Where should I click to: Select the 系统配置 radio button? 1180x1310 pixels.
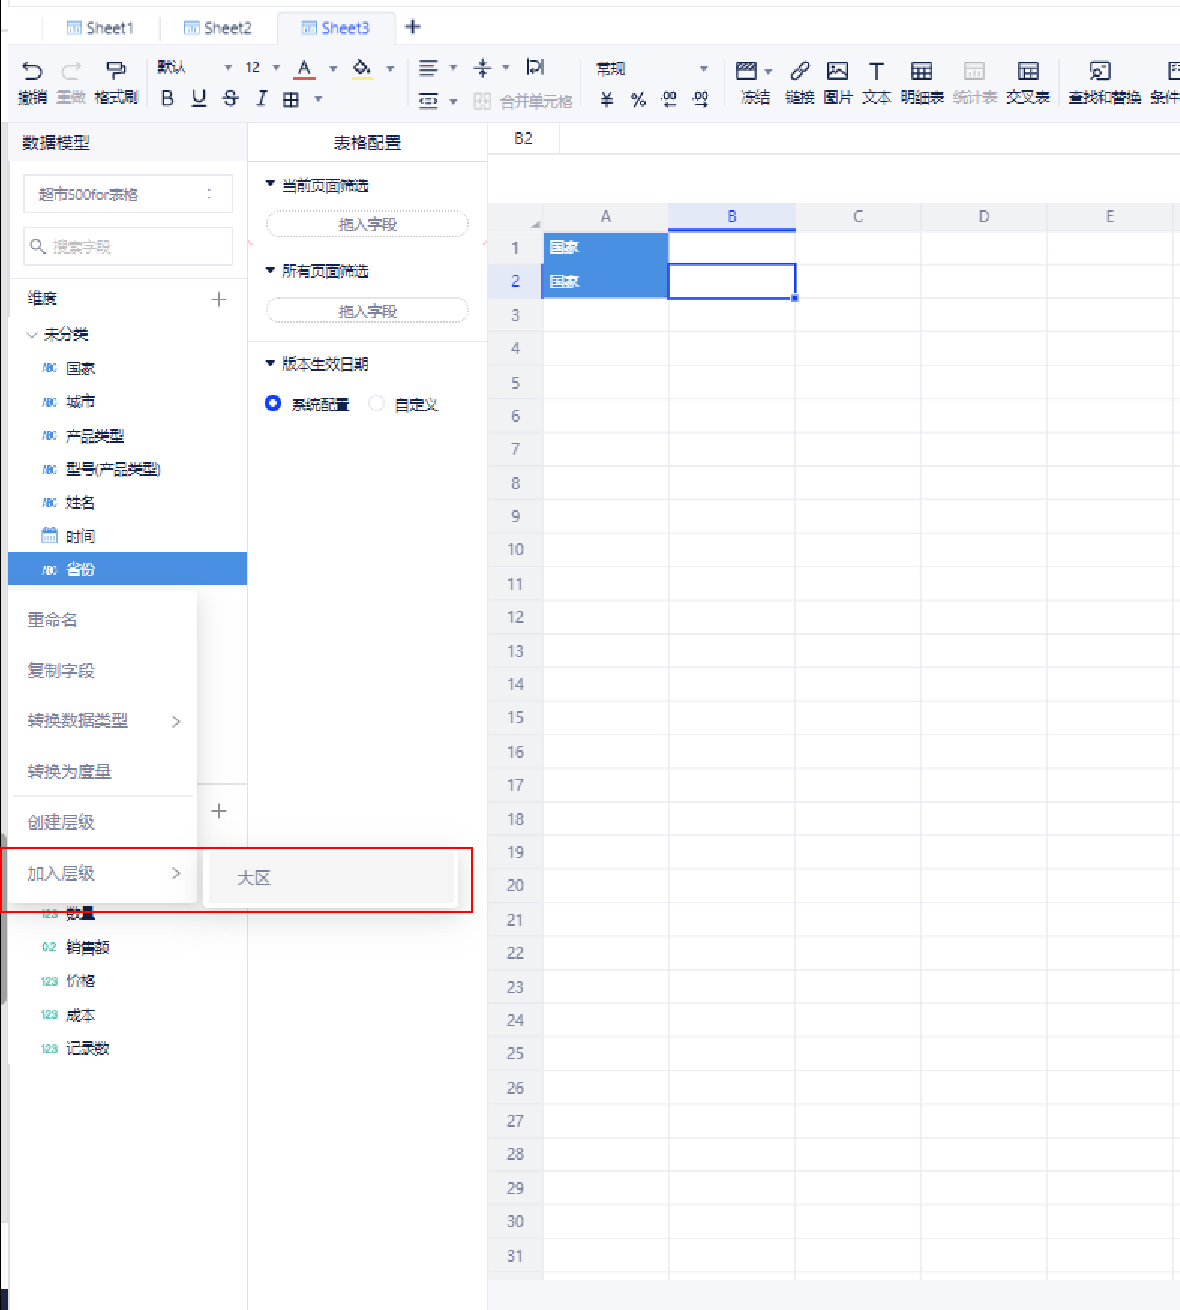click(273, 403)
